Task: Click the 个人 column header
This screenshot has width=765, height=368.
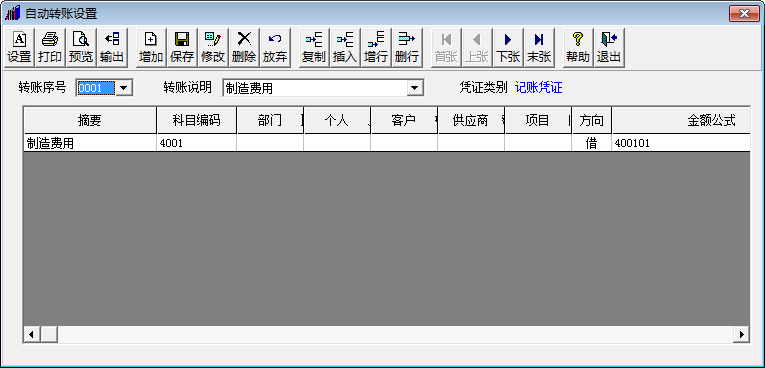Action: click(337, 121)
